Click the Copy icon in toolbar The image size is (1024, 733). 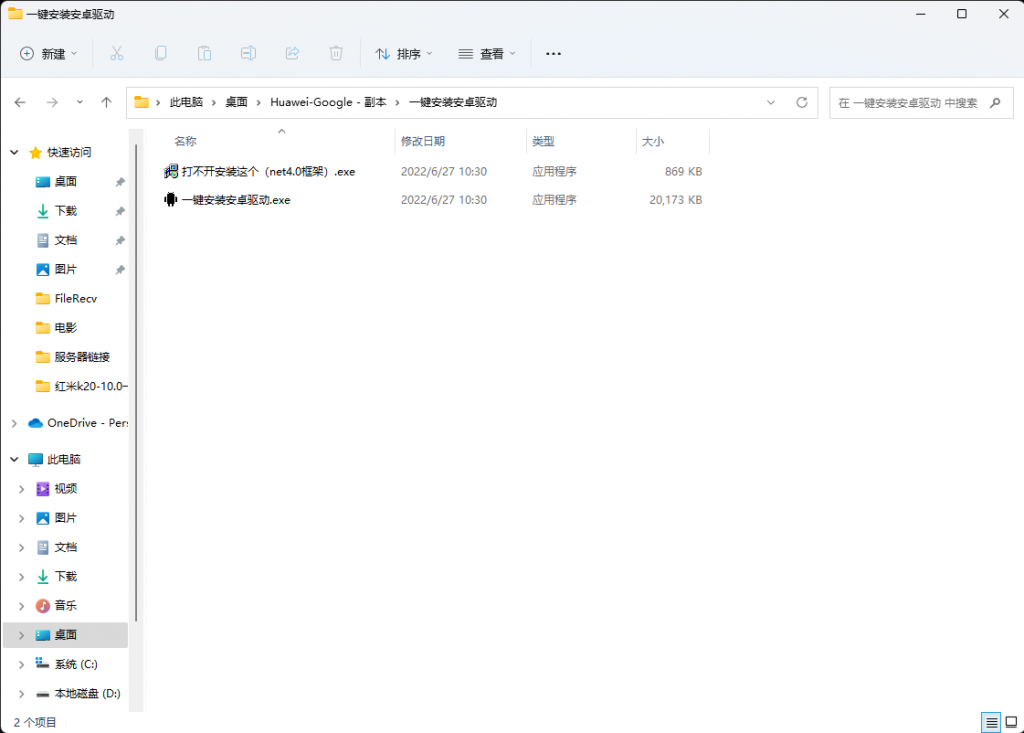[160, 54]
